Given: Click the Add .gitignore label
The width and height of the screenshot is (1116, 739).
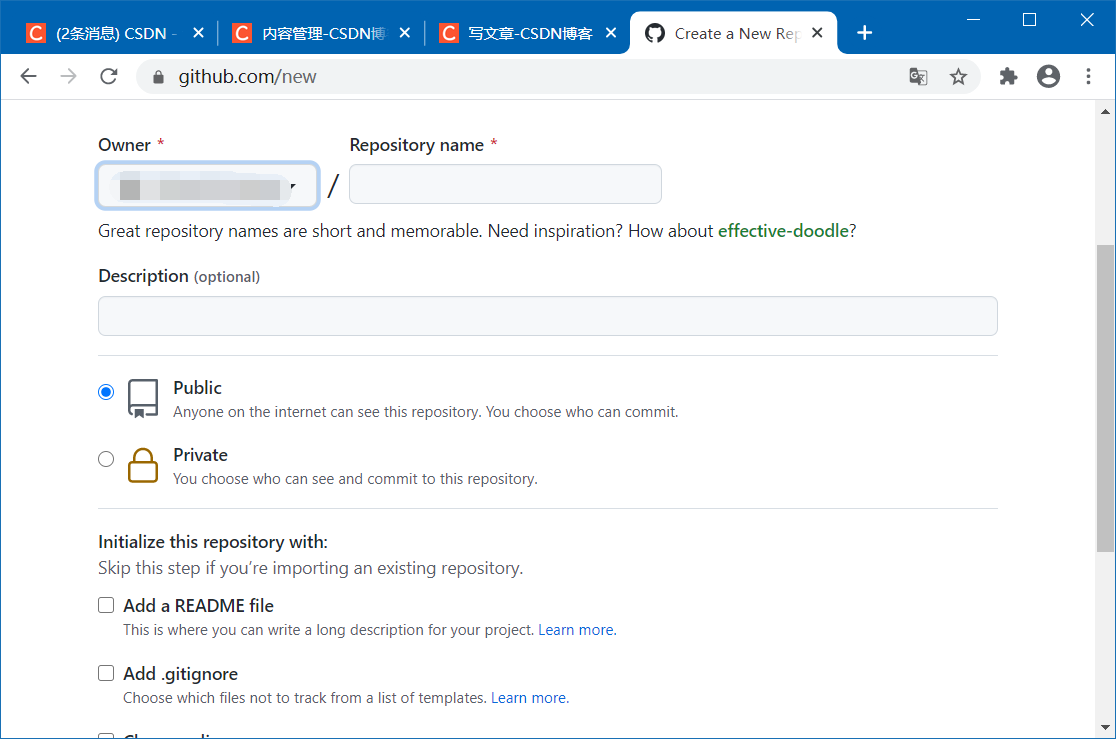Looking at the screenshot, I should point(181,674).
